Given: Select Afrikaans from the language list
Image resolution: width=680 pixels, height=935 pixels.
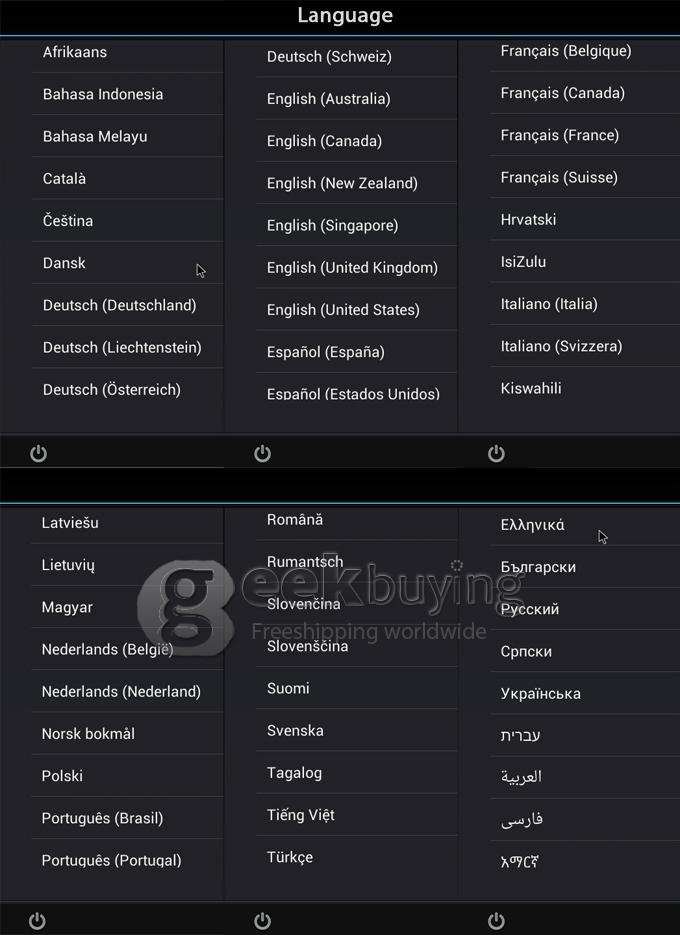Looking at the screenshot, I should point(75,52).
